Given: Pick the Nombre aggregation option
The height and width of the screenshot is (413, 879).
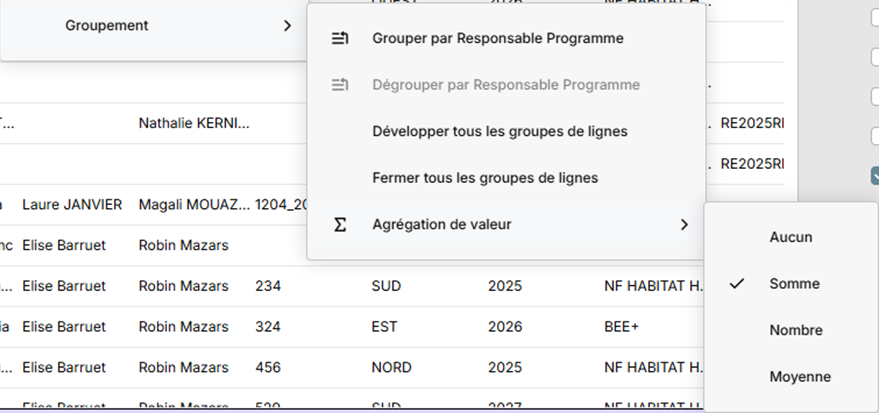Looking at the screenshot, I should [x=796, y=330].
